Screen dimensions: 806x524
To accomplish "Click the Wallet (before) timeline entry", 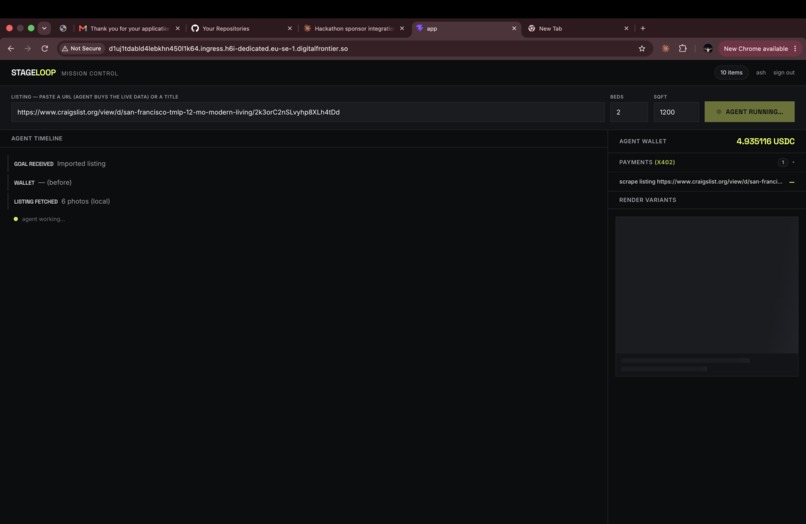I will point(43,183).
